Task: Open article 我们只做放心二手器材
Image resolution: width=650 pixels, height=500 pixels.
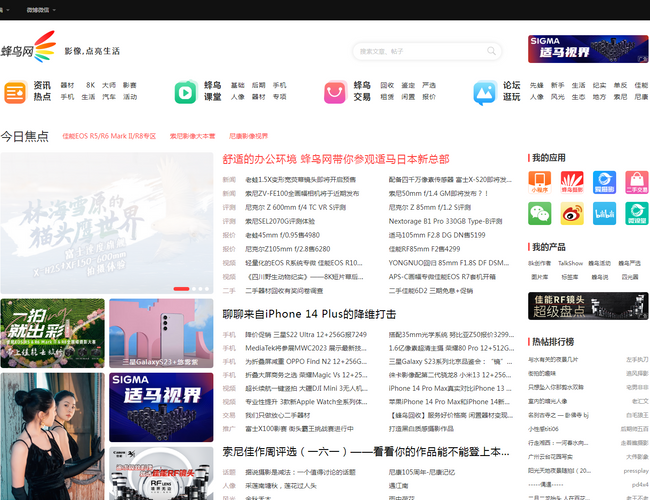Action: tap(277, 415)
